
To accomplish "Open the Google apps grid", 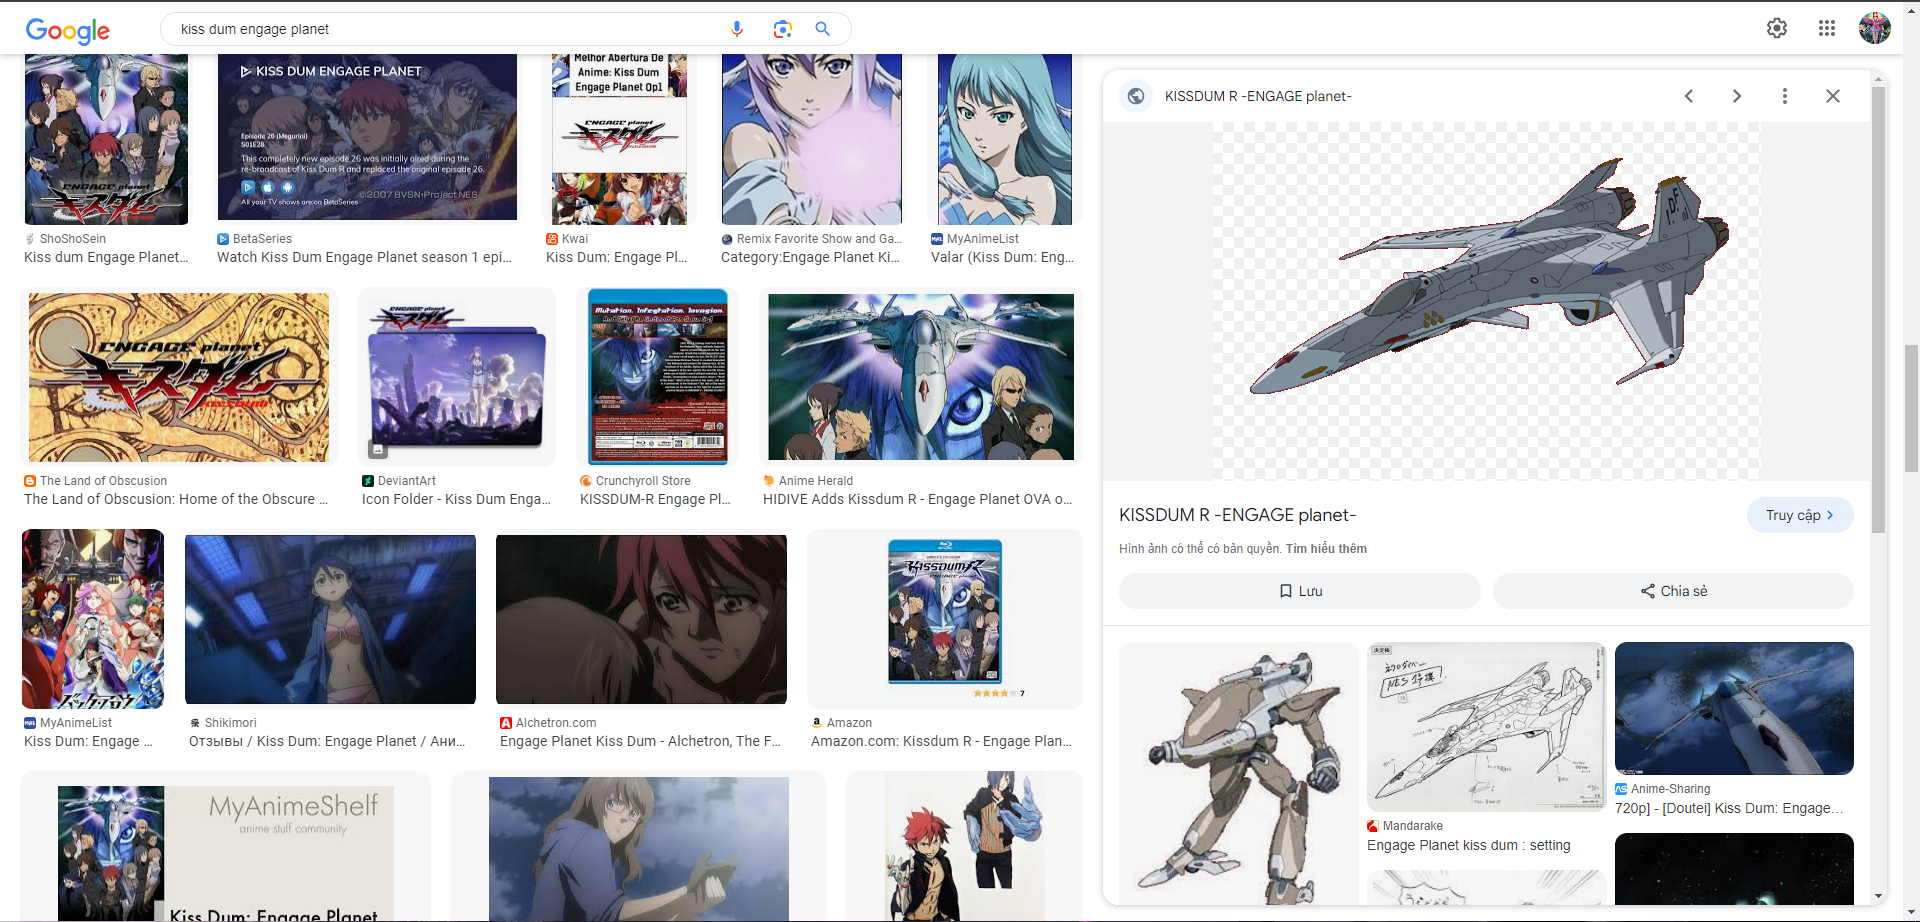I will [x=1826, y=28].
